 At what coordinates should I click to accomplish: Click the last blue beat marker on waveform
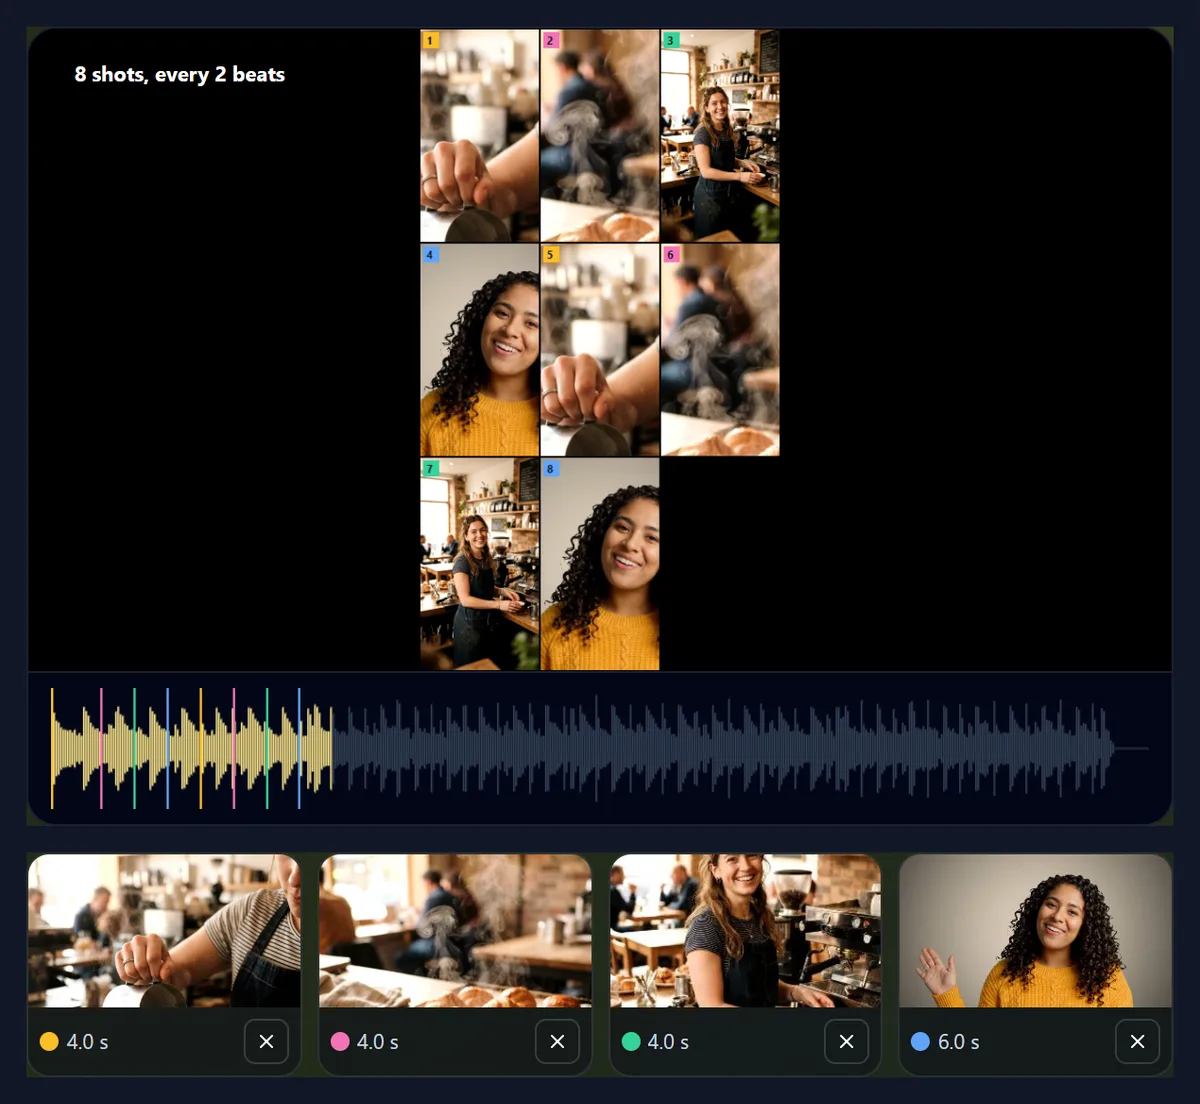[x=299, y=748]
